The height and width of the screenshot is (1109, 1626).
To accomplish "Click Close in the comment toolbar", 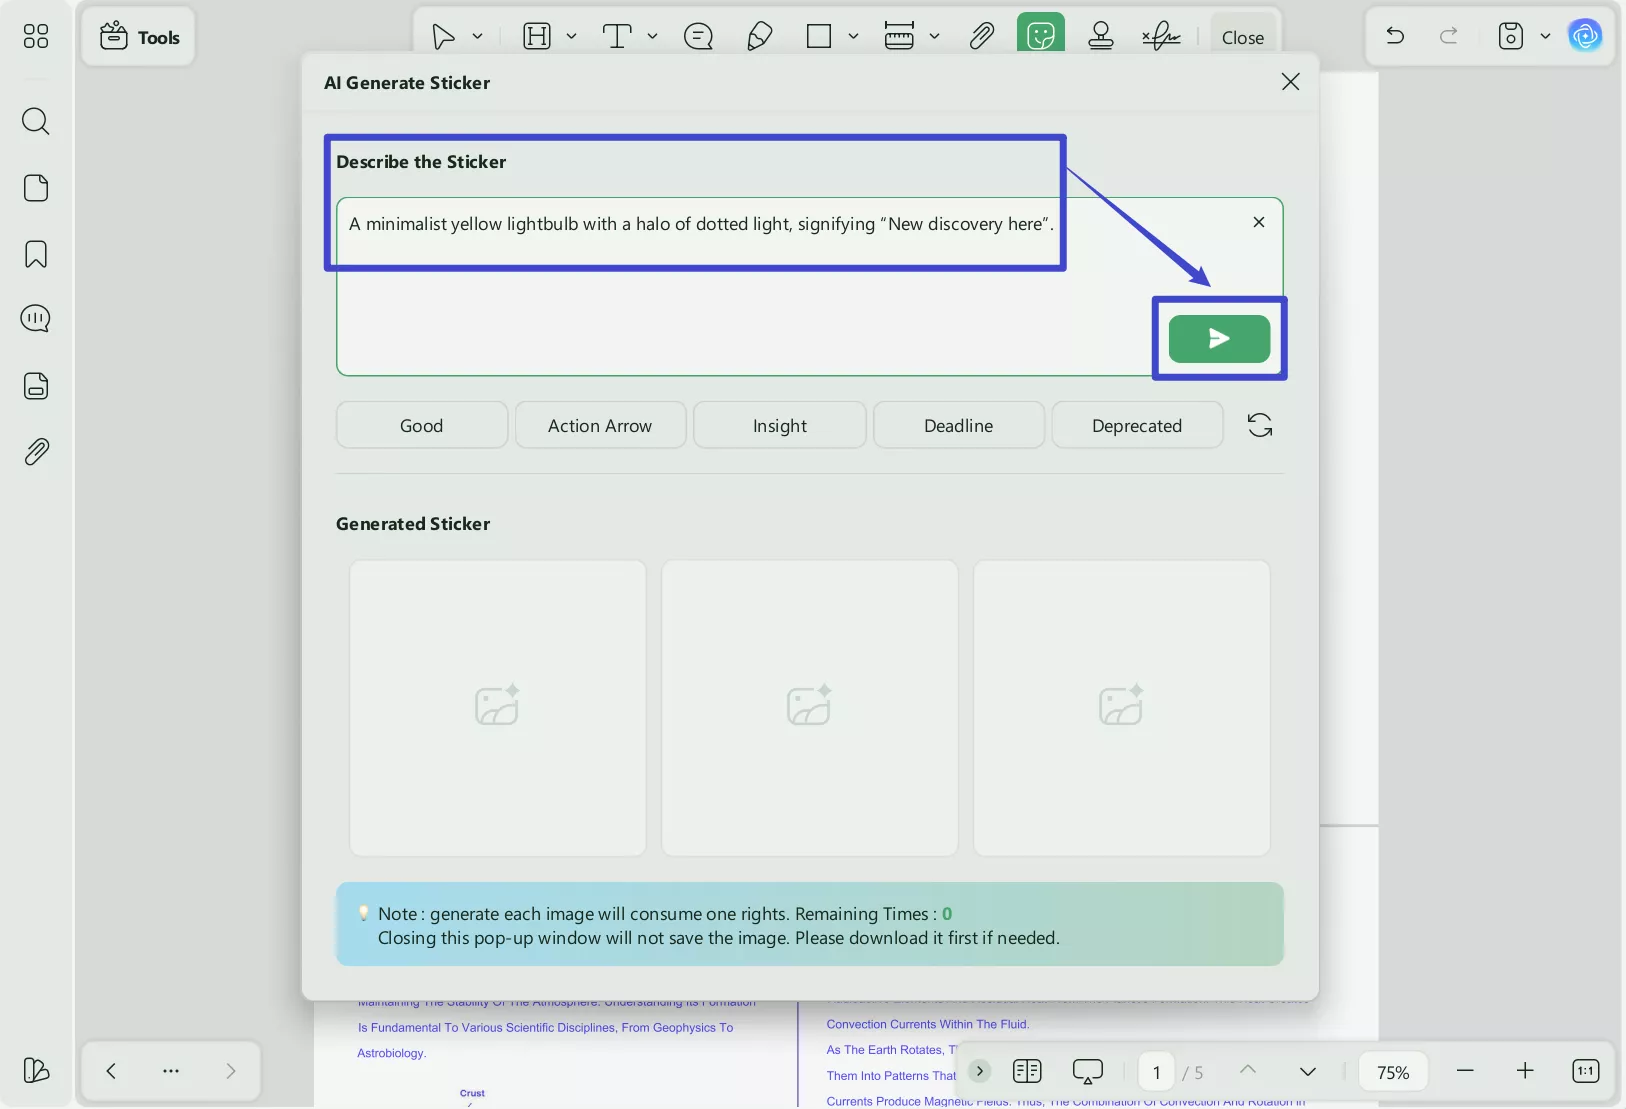I will [x=1243, y=37].
